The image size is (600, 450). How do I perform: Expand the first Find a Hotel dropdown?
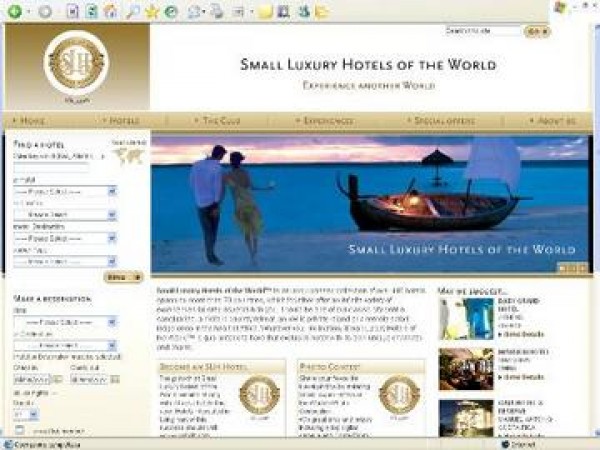pyautogui.click(x=112, y=191)
